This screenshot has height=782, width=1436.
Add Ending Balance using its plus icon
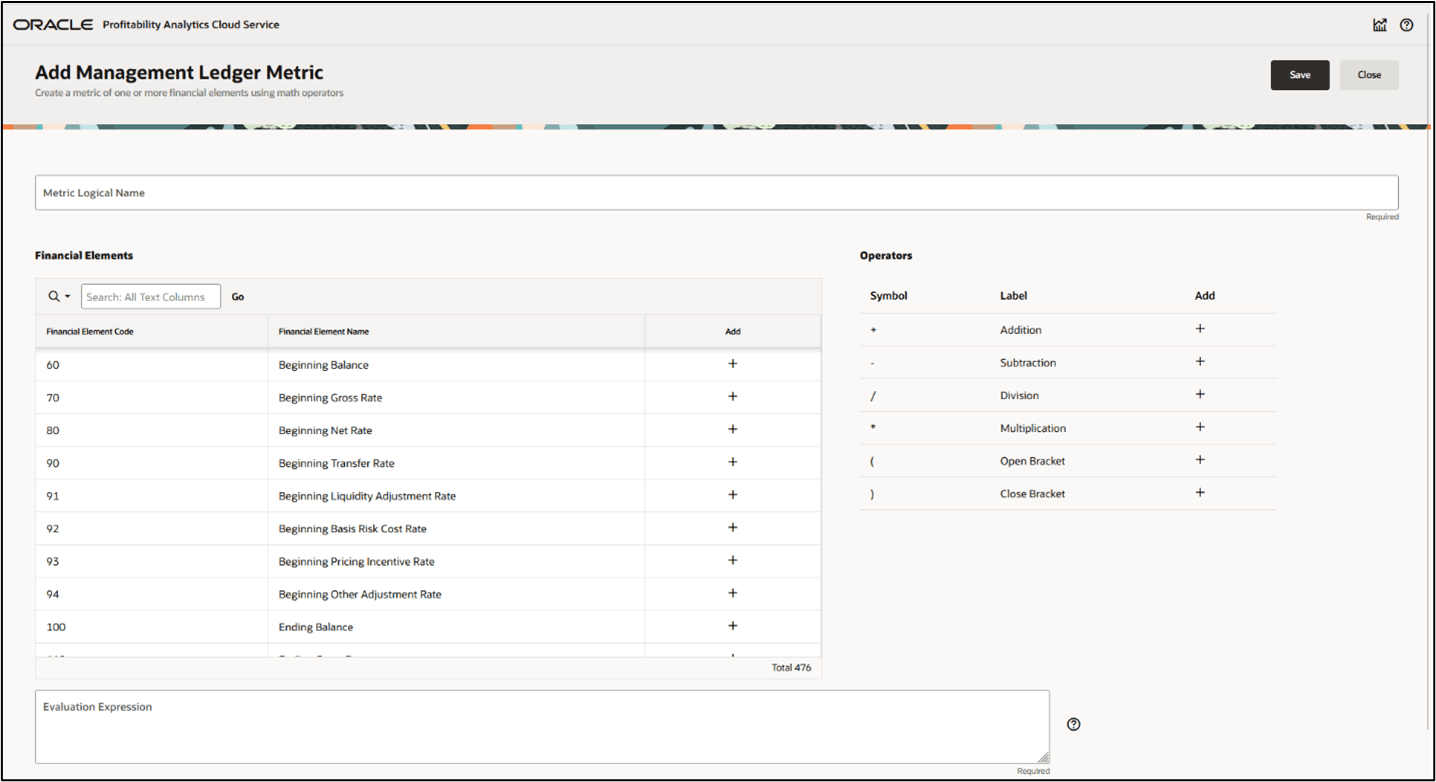click(x=732, y=627)
